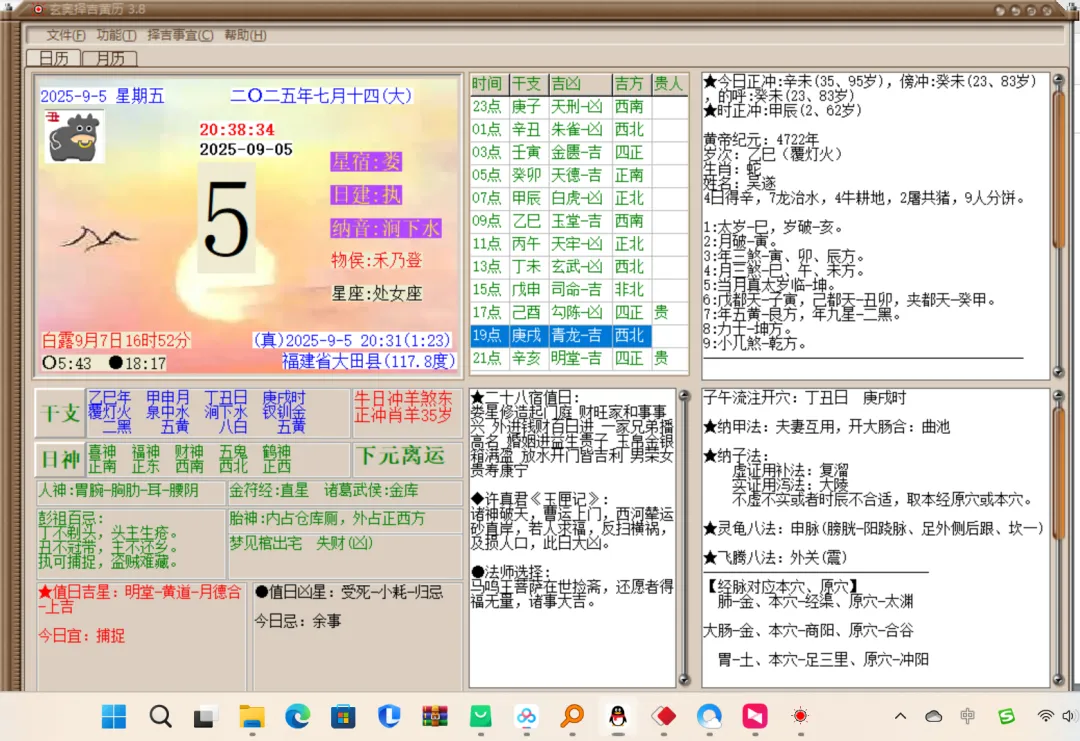This screenshot has width=1080, height=741.
Task: Open File Explorer from taskbar
Action: point(251,716)
